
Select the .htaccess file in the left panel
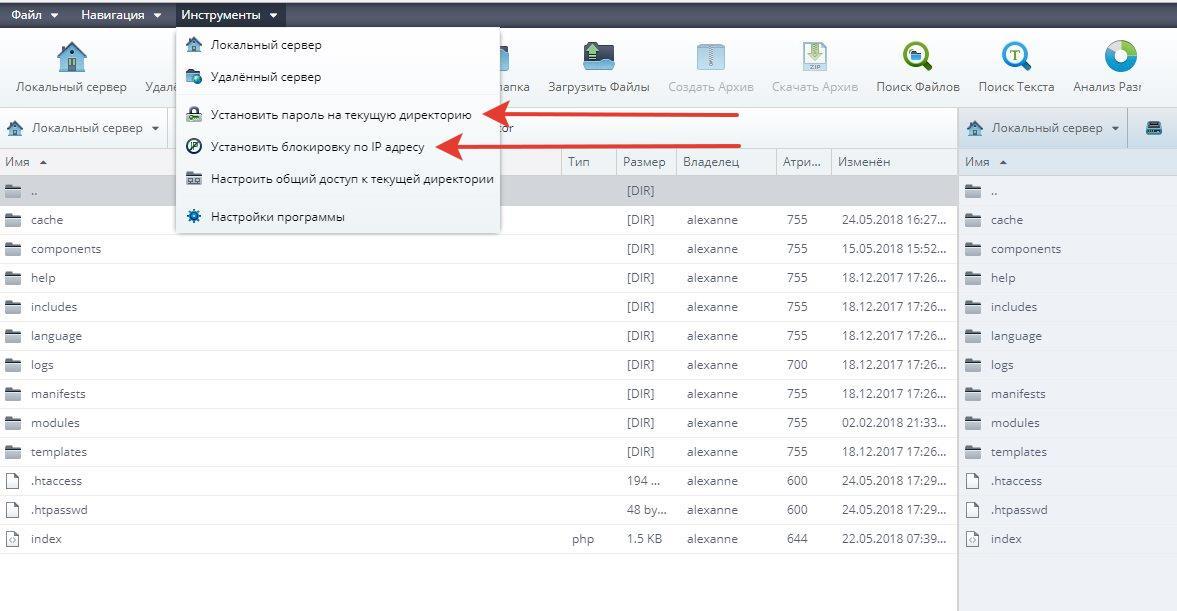pos(478,481)
